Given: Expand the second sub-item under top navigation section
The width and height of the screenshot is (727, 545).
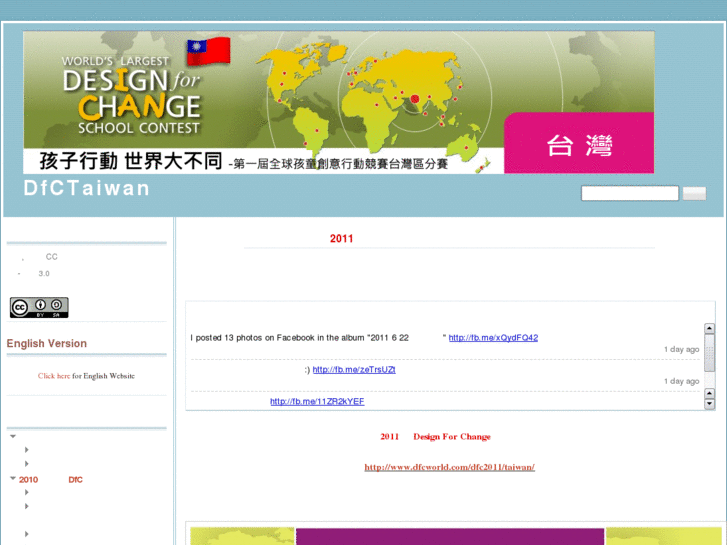Looking at the screenshot, I should [26, 463].
